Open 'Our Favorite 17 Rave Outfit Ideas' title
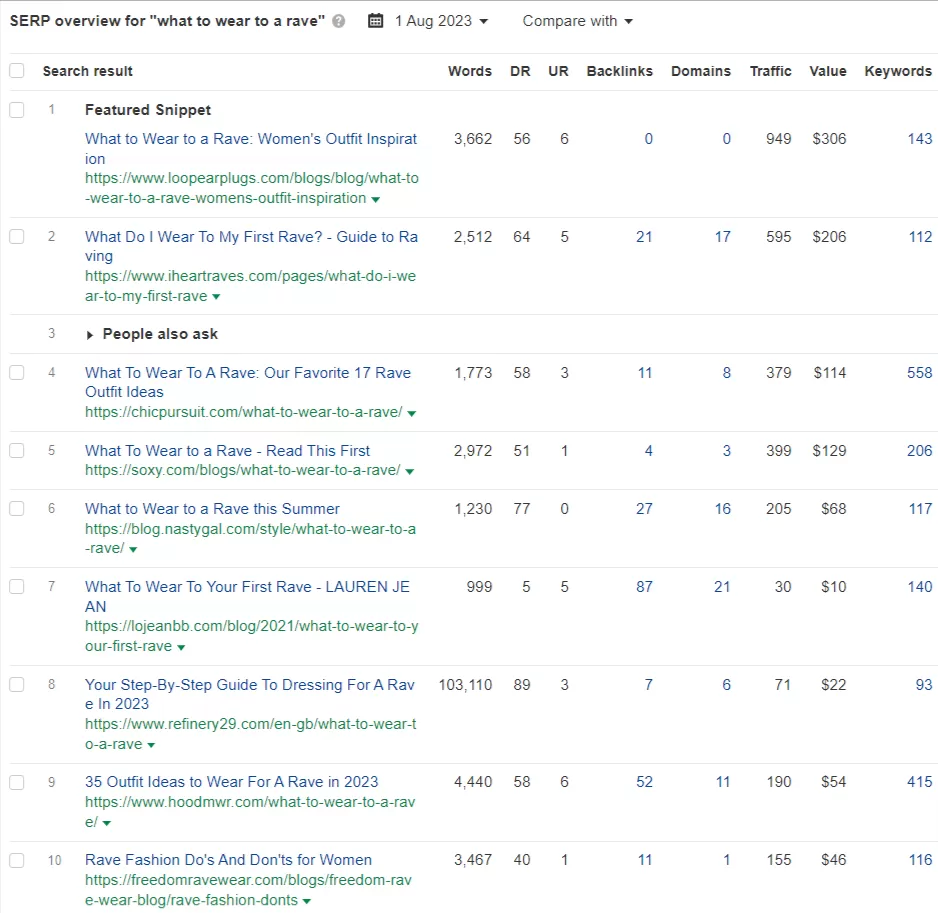938x913 pixels. [248, 382]
